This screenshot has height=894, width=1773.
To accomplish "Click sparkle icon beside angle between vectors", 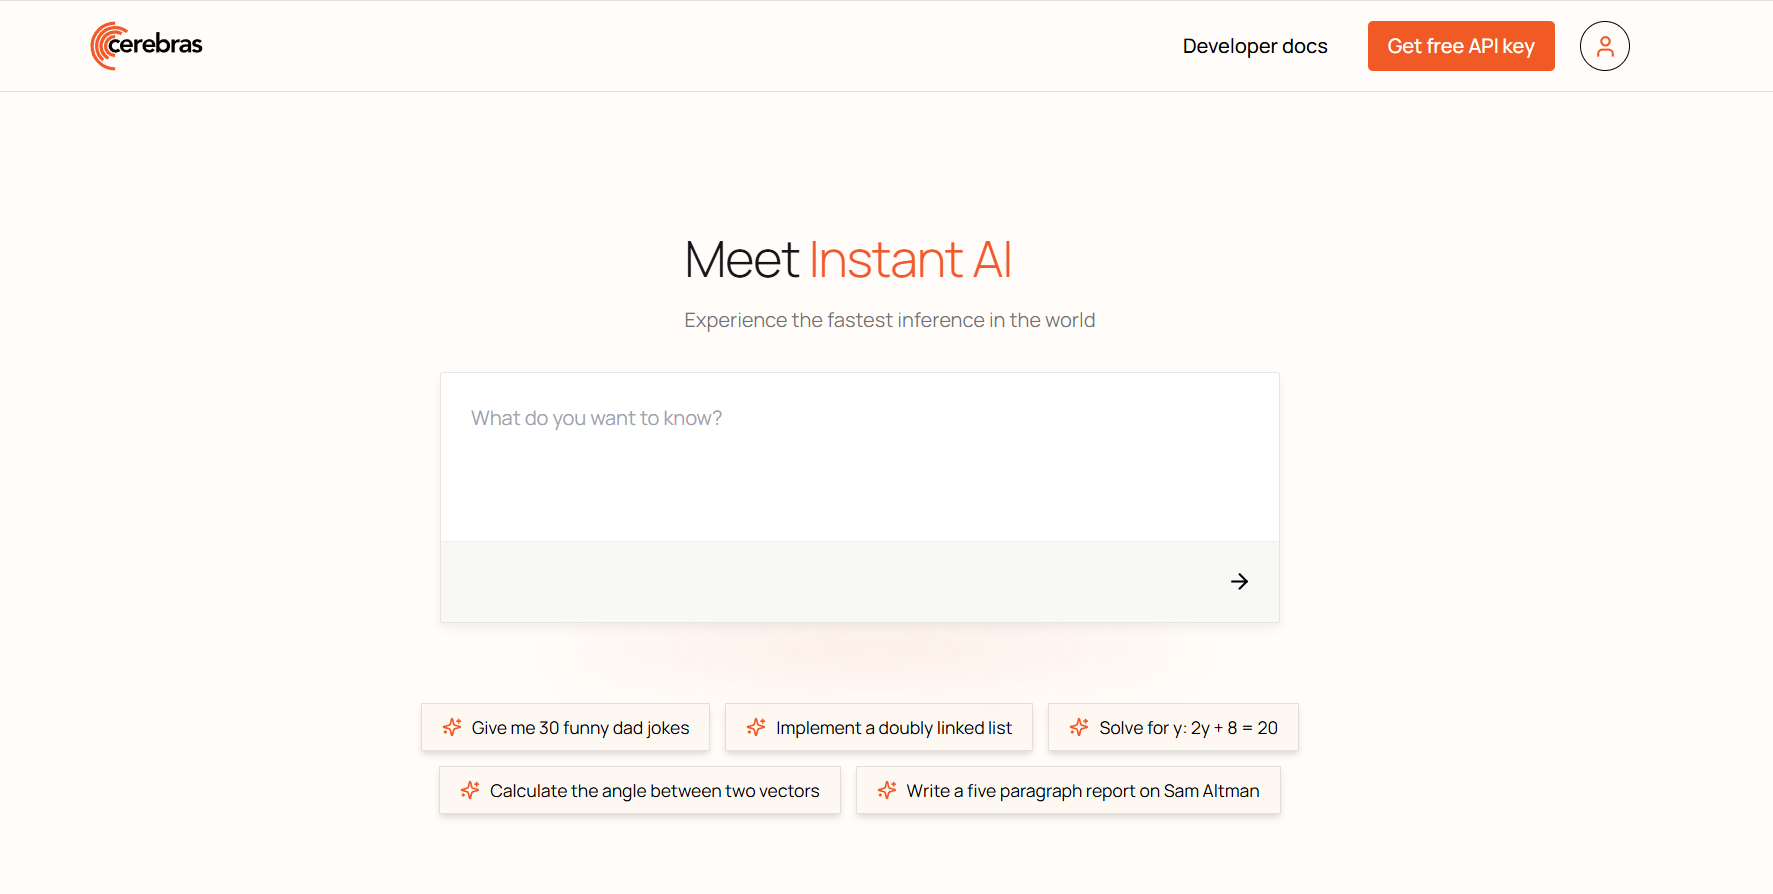I will tap(470, 790).
